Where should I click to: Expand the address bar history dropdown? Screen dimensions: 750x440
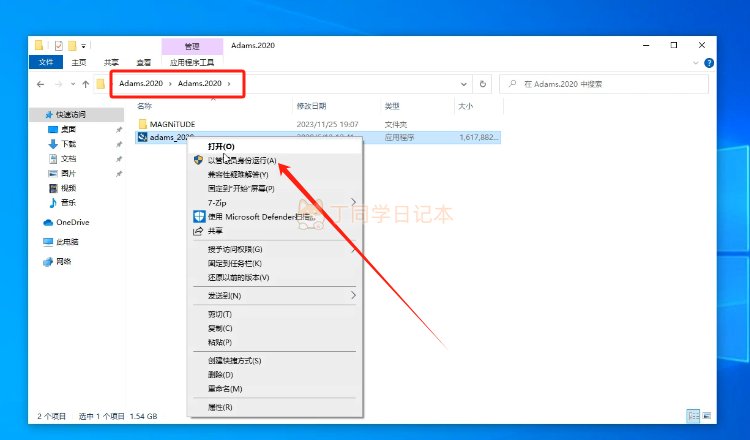(463, 84)
